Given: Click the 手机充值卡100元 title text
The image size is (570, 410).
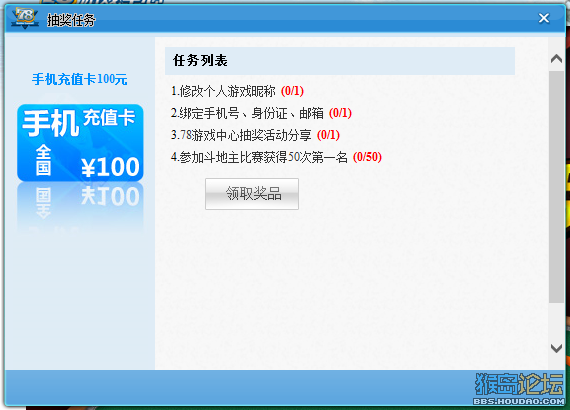Looking at the screenshot, I should click(x=80, y=79).
